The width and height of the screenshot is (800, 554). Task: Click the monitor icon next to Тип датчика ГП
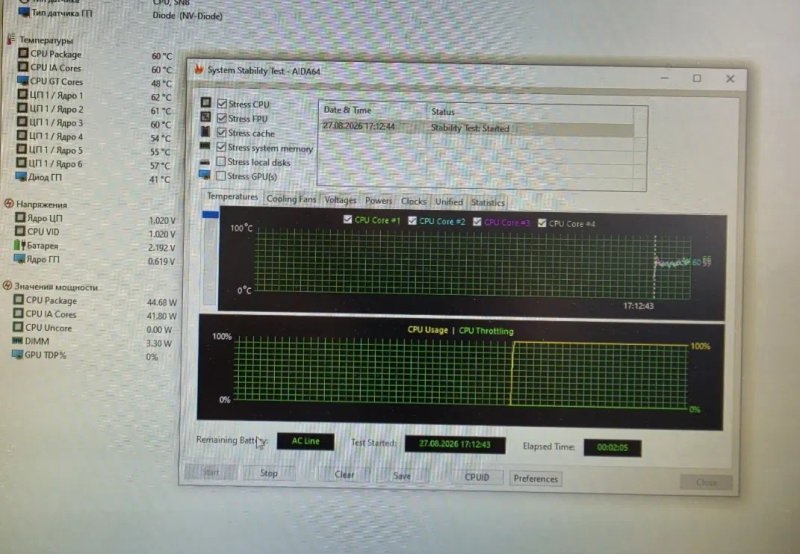point(24,12)
